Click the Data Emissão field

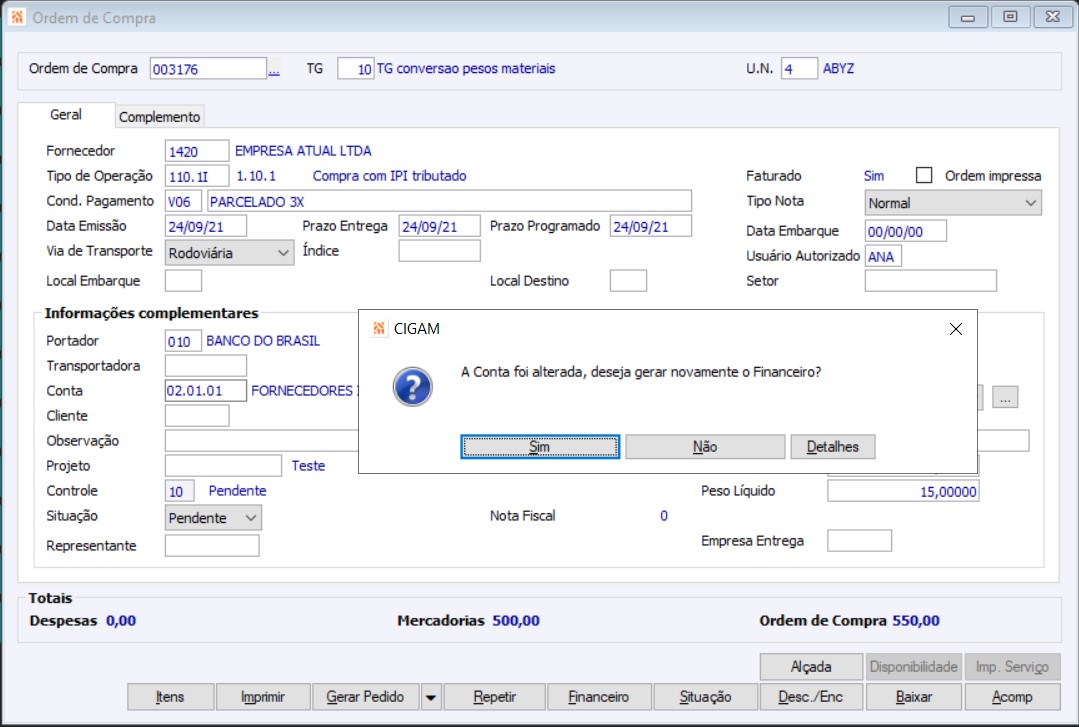[x=206, y=226]
